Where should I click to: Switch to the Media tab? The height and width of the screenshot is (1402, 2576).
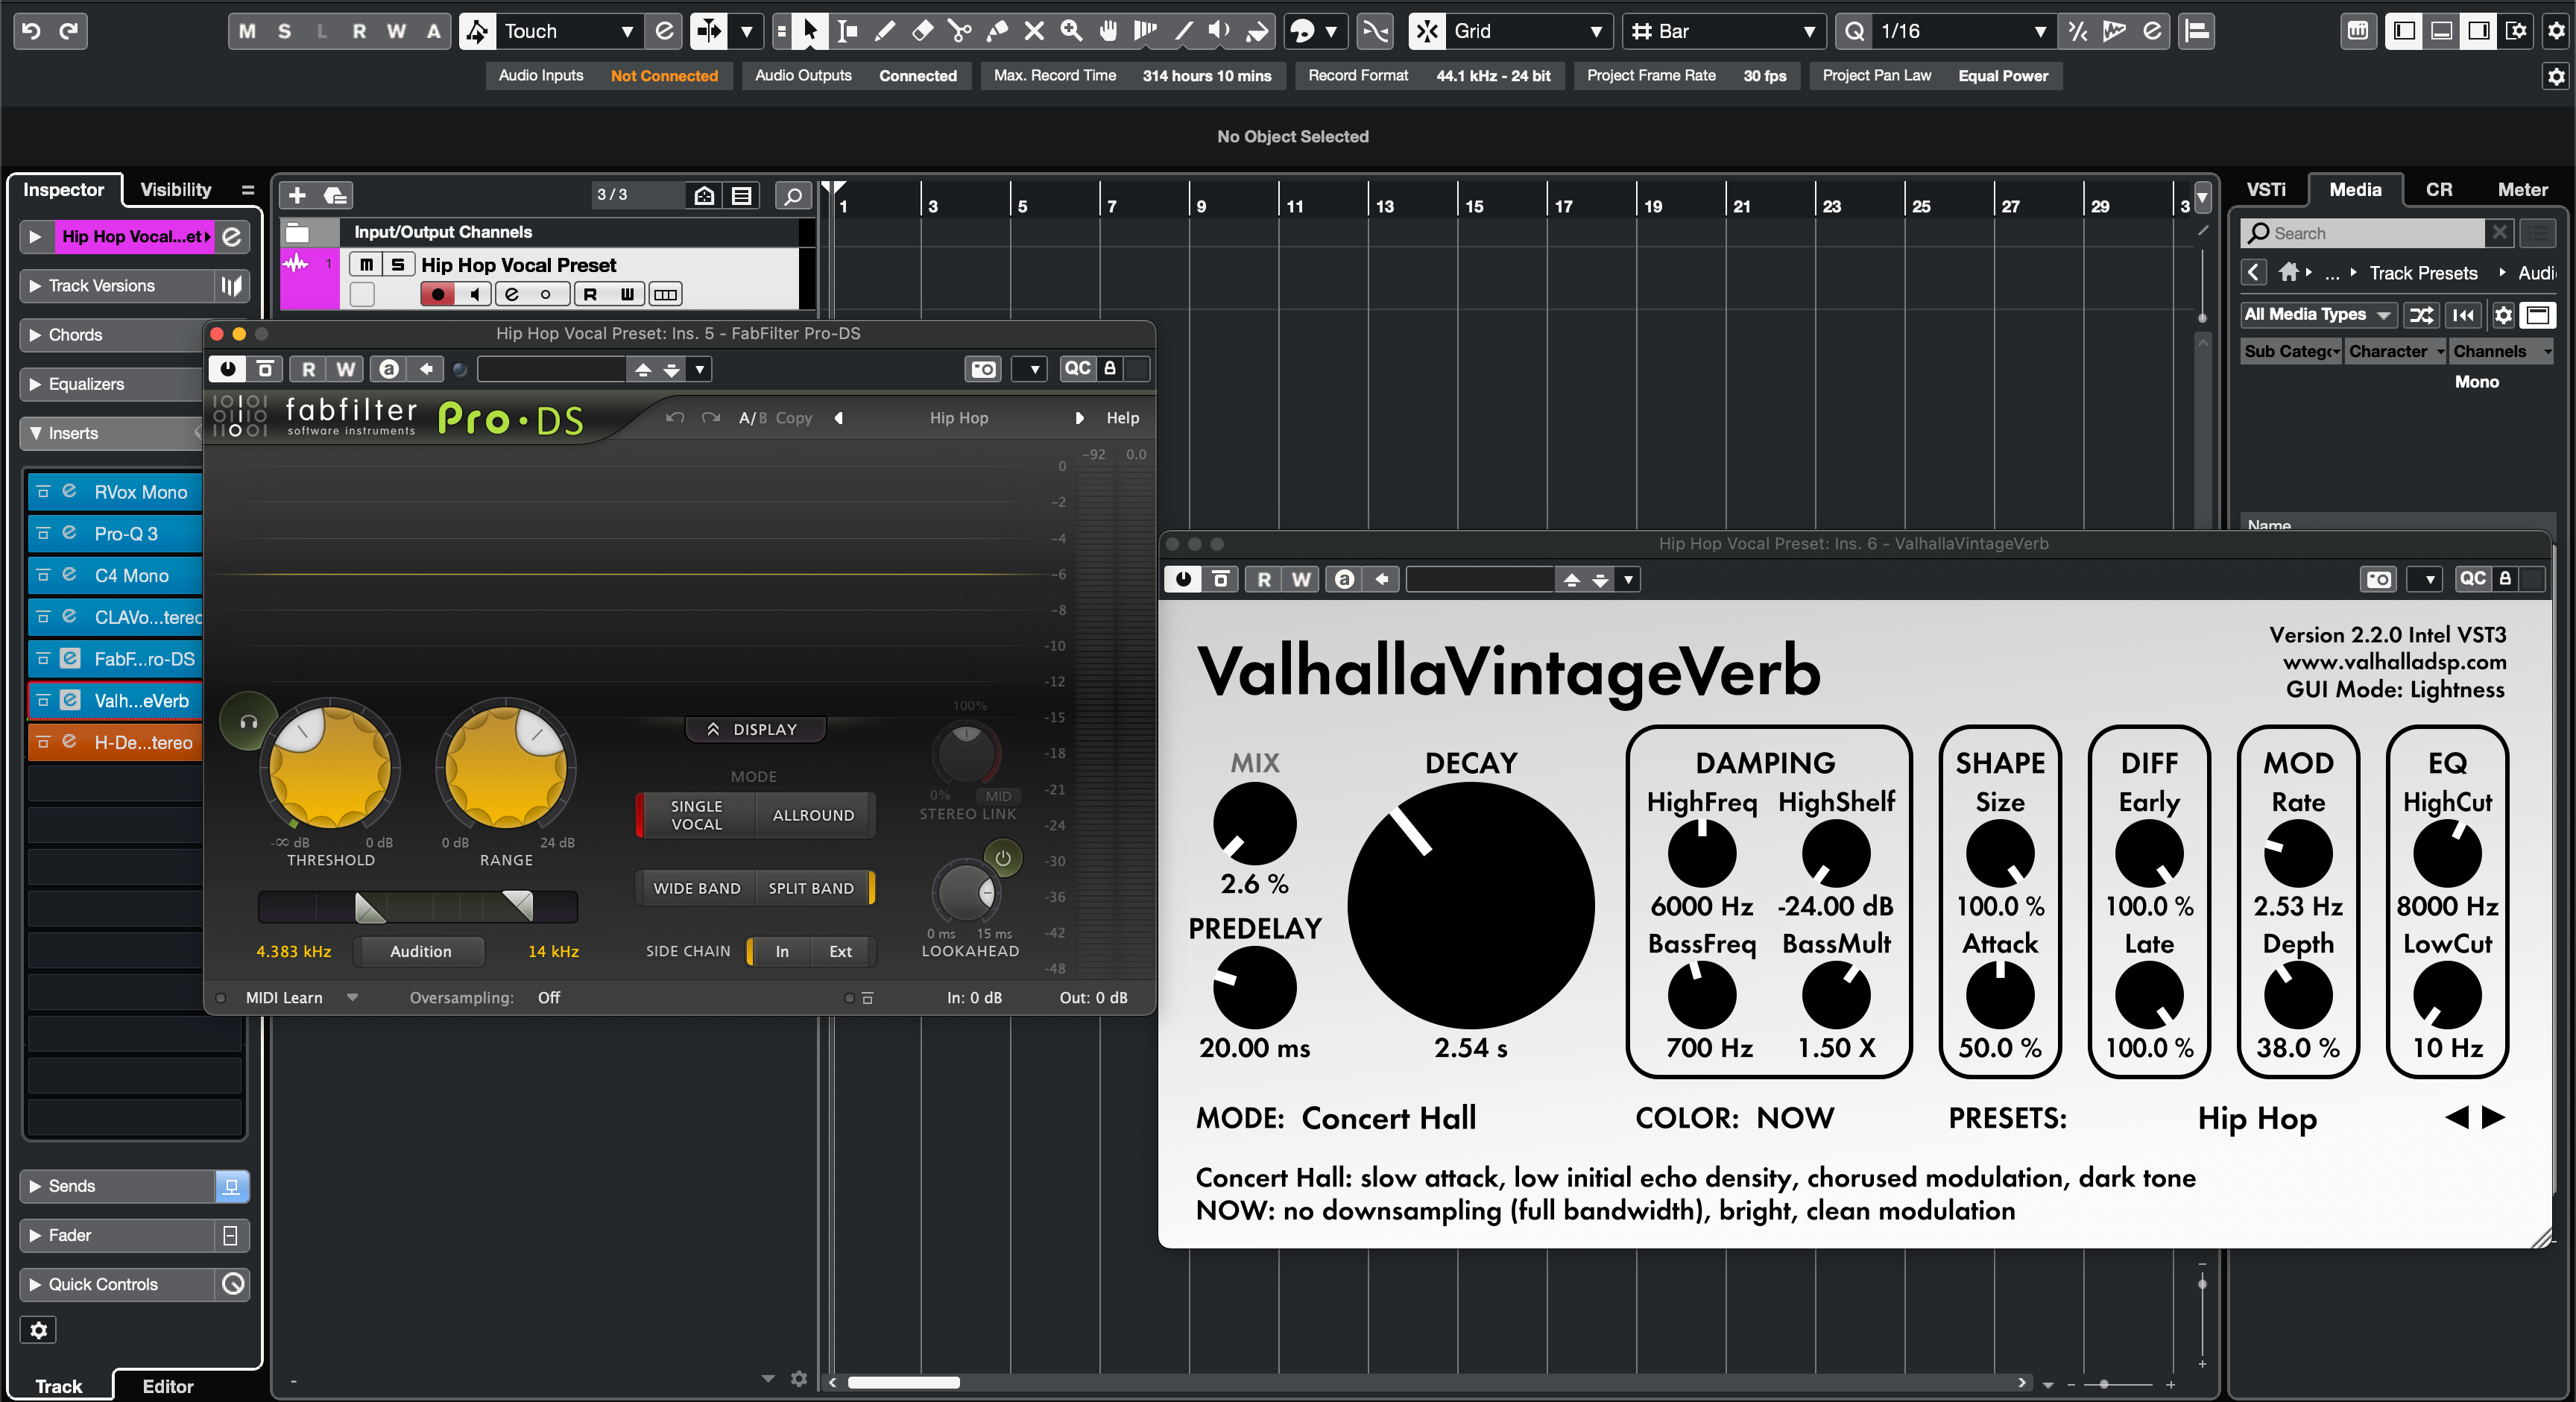[x=2355, y=189]
